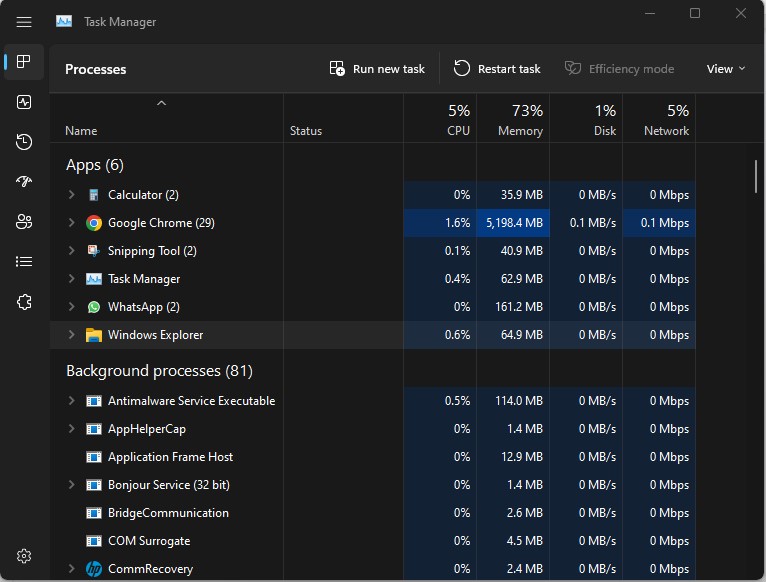Expand the Calculator (2) process group

pos(71,194)
